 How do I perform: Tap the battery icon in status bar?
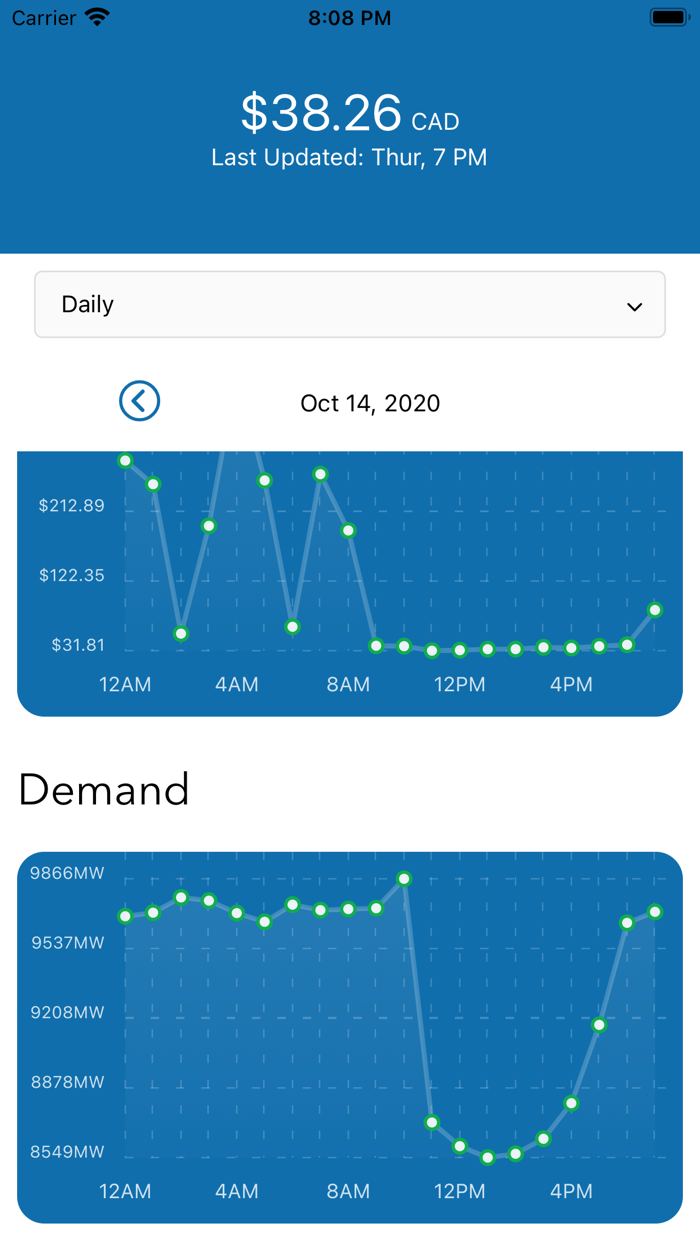pyautogui.click(x=667, y=17)
